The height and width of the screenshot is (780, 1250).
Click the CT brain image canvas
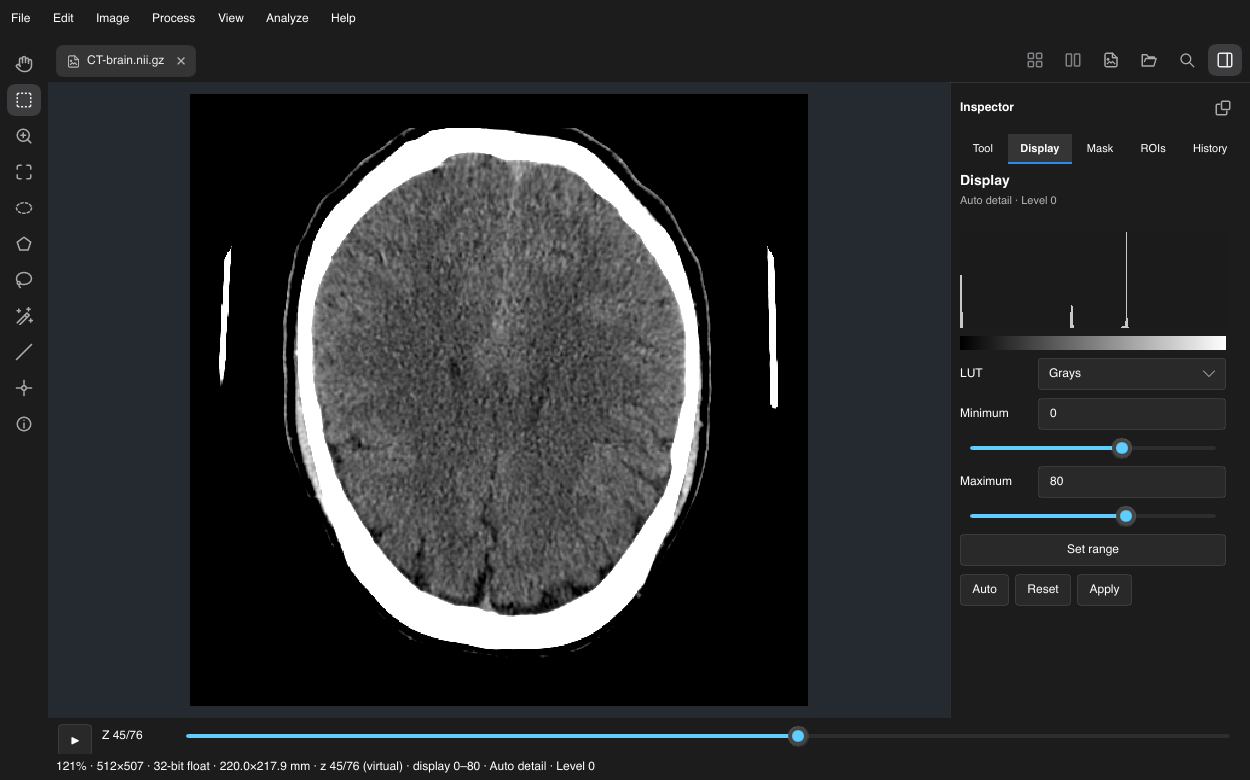tap(499, 400)
